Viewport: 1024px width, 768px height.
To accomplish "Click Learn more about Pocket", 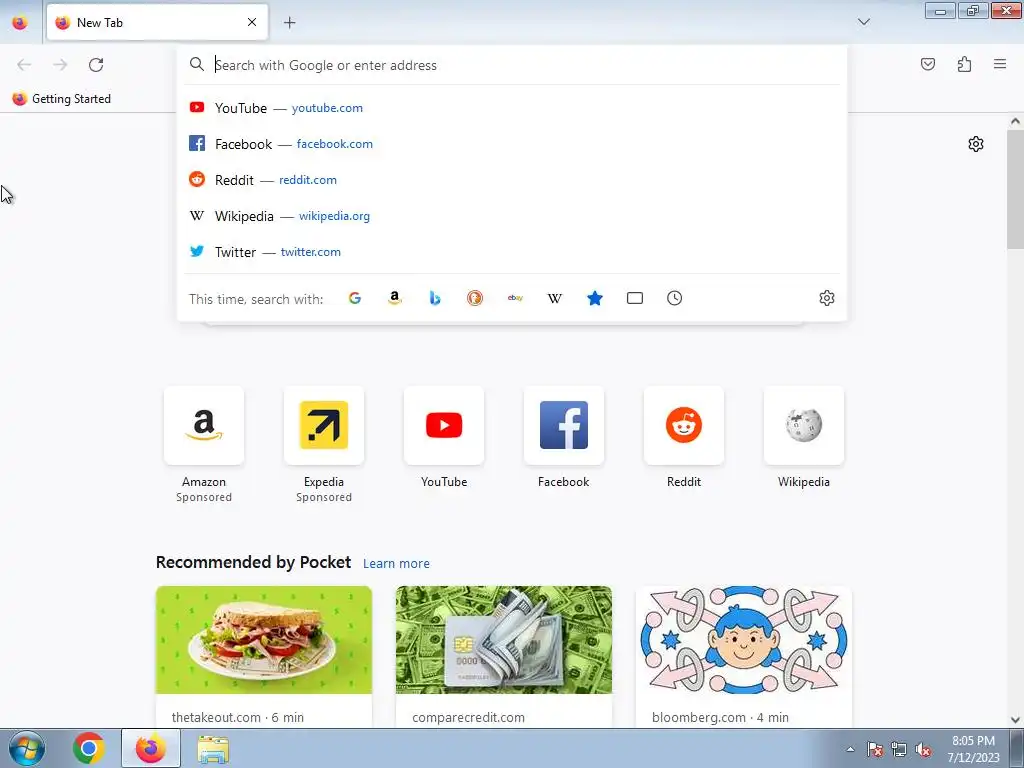I will point(396,564).
